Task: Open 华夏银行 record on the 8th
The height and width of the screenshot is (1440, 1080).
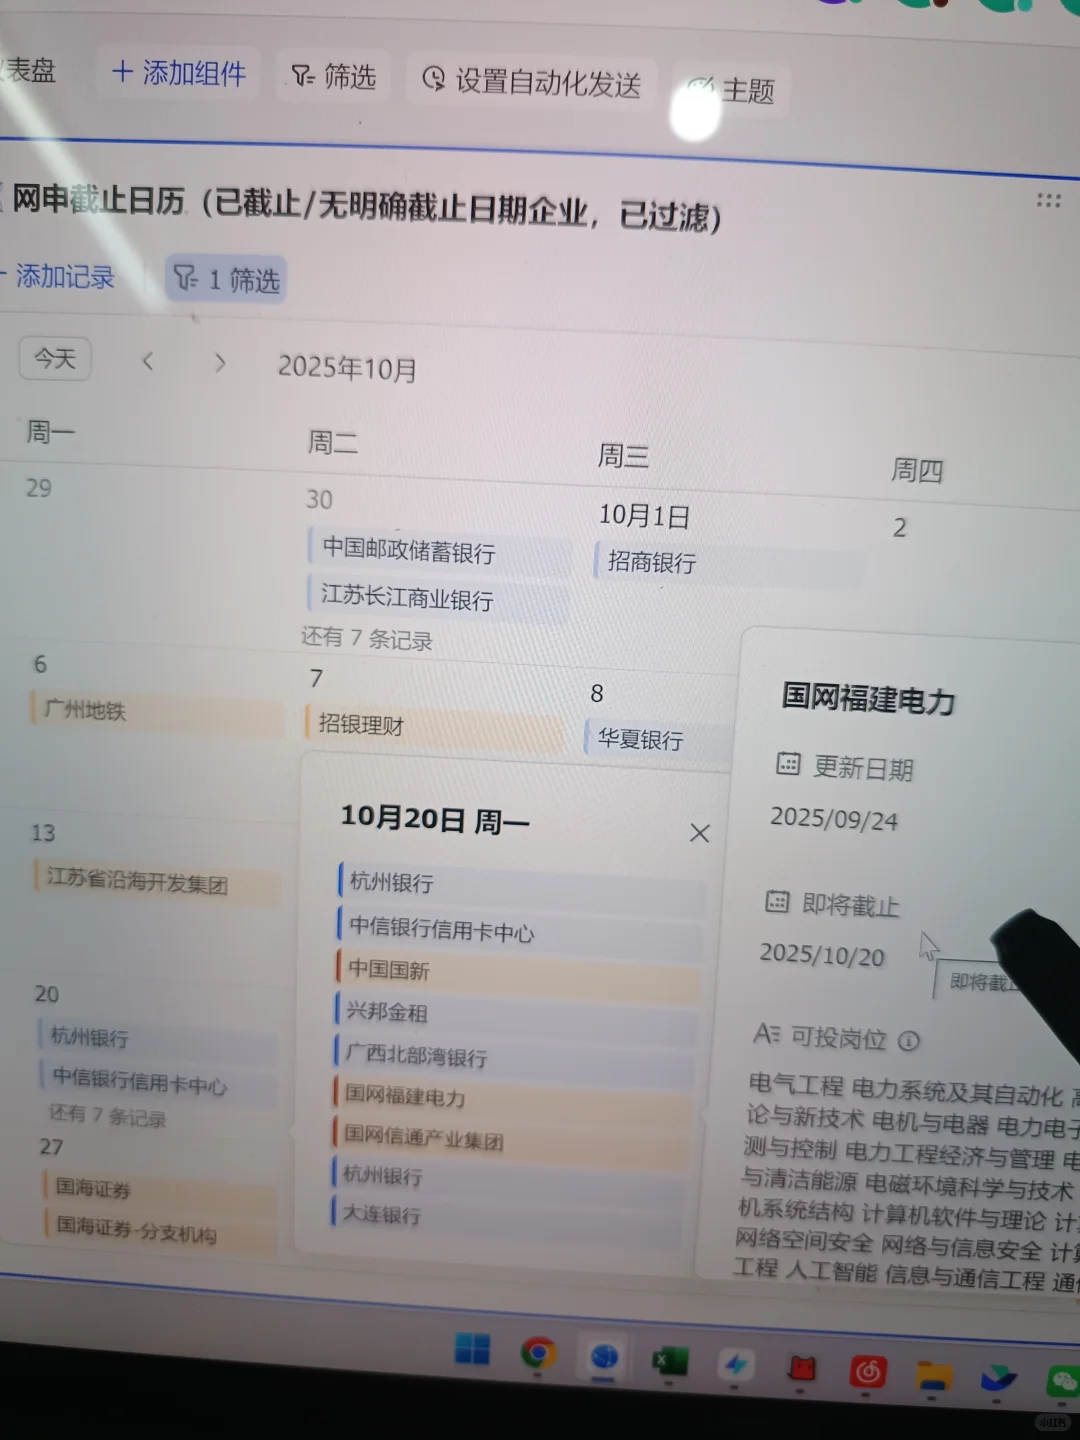Action: click(659, 740)
